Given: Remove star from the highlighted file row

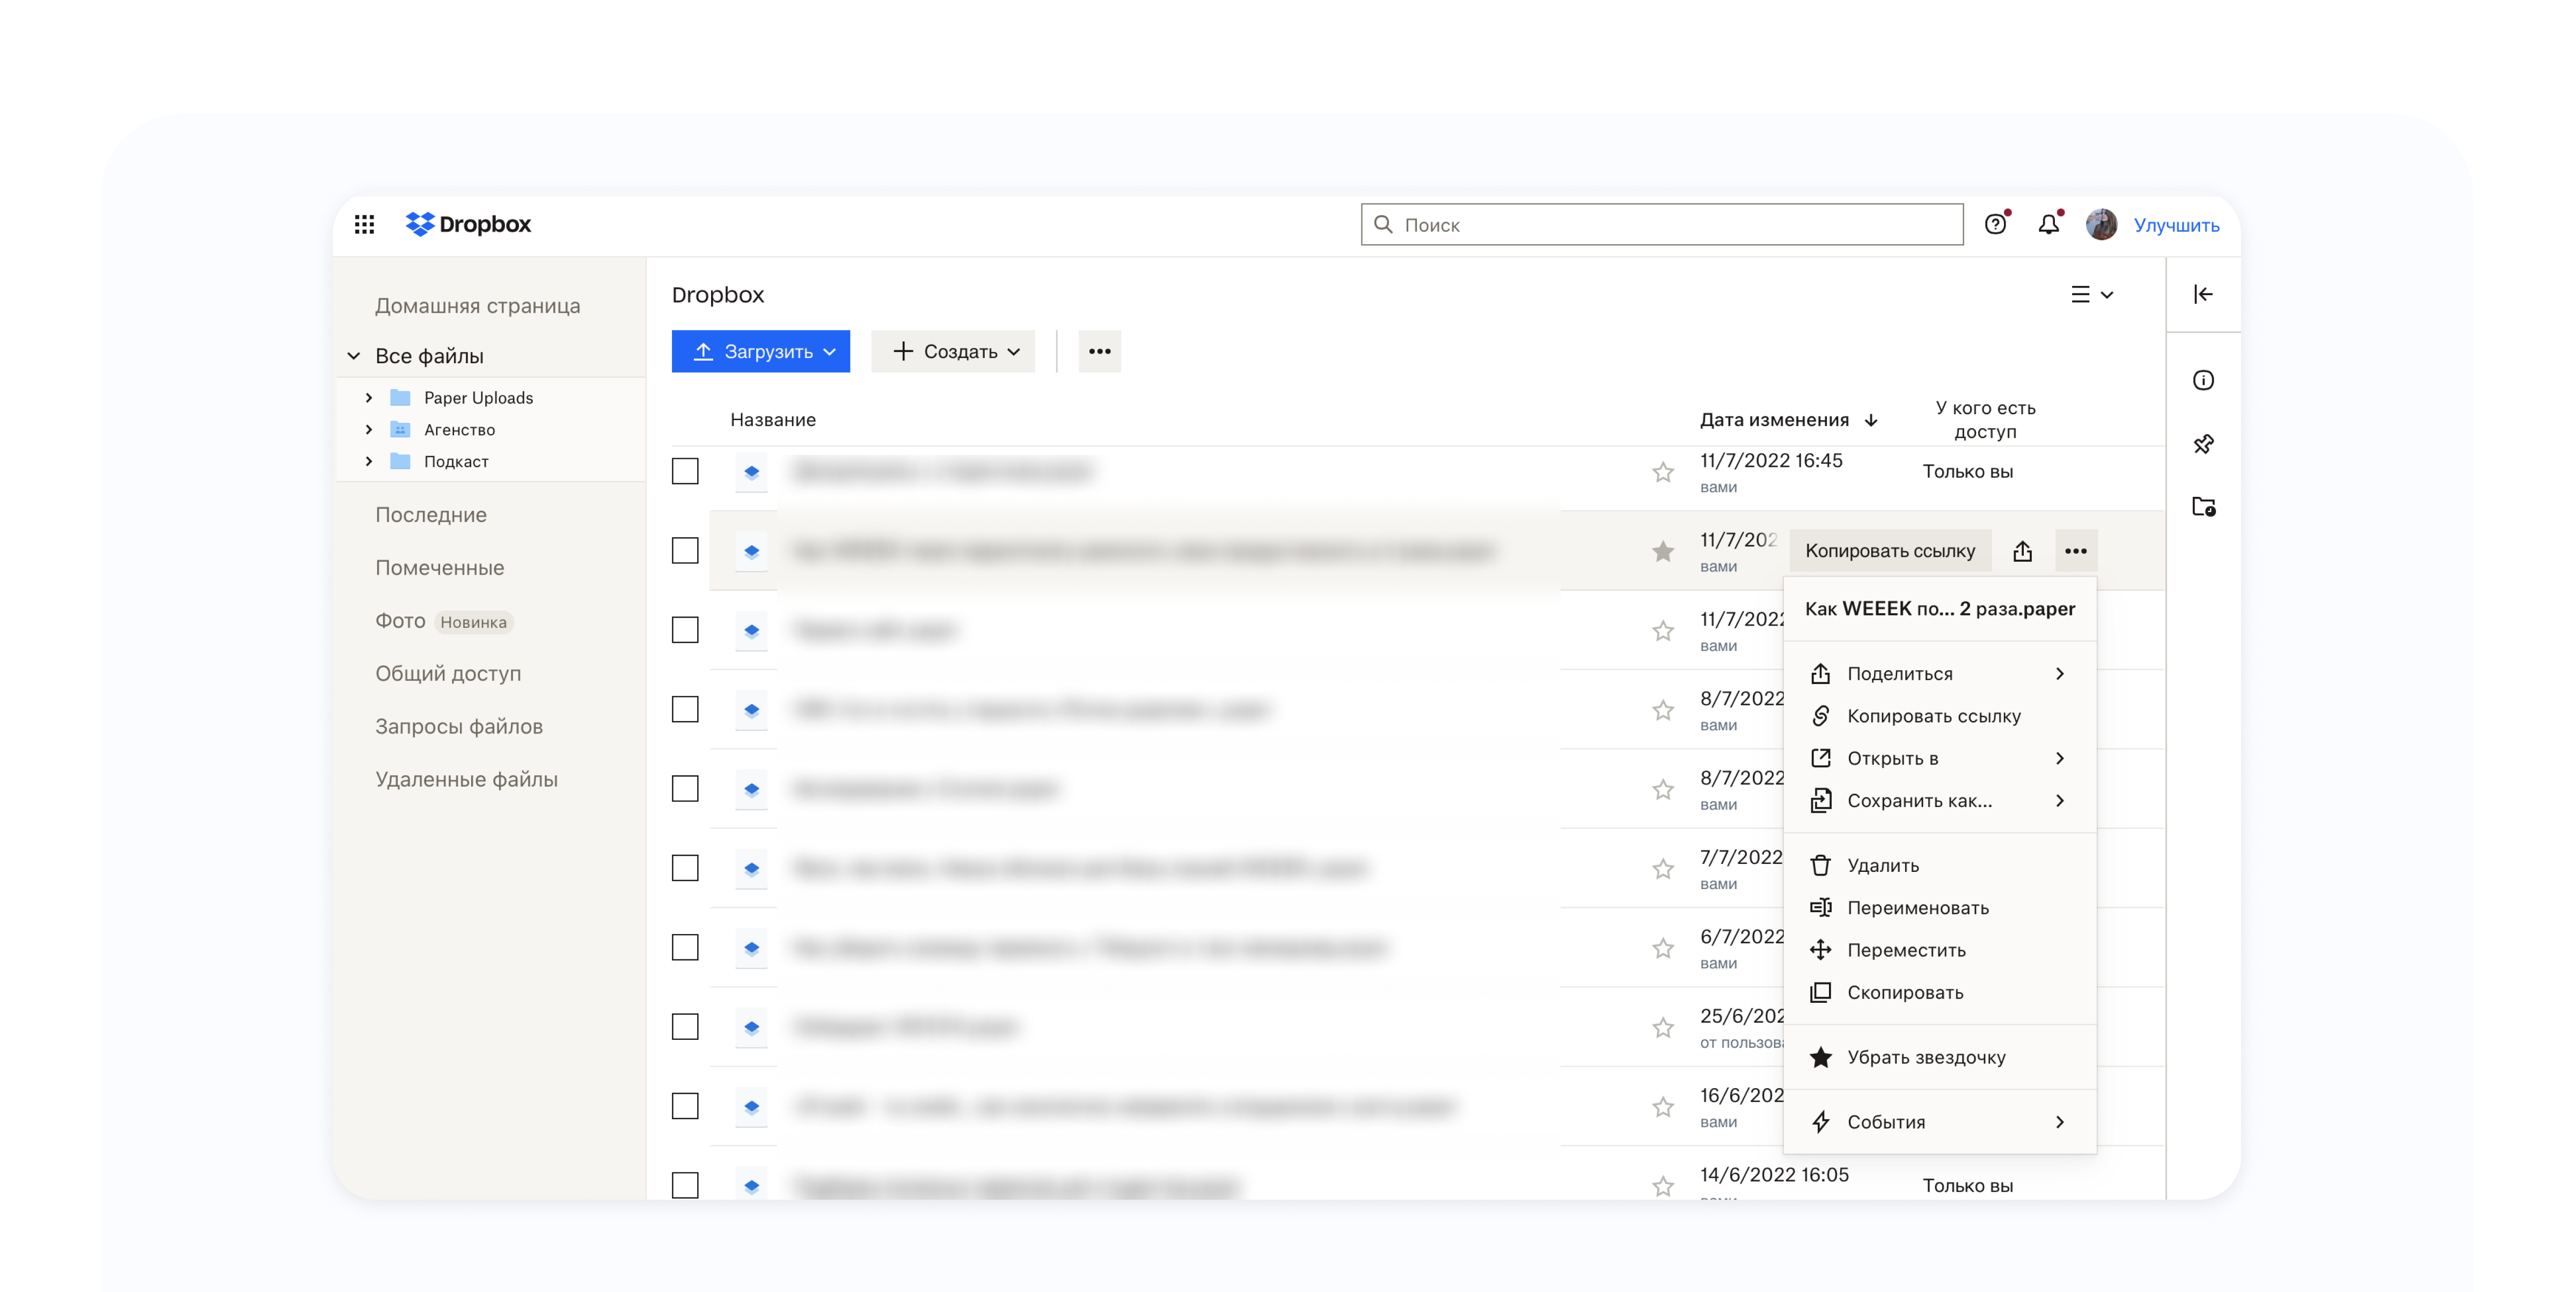Looking at the screenshot, I should pos(1662,551).
